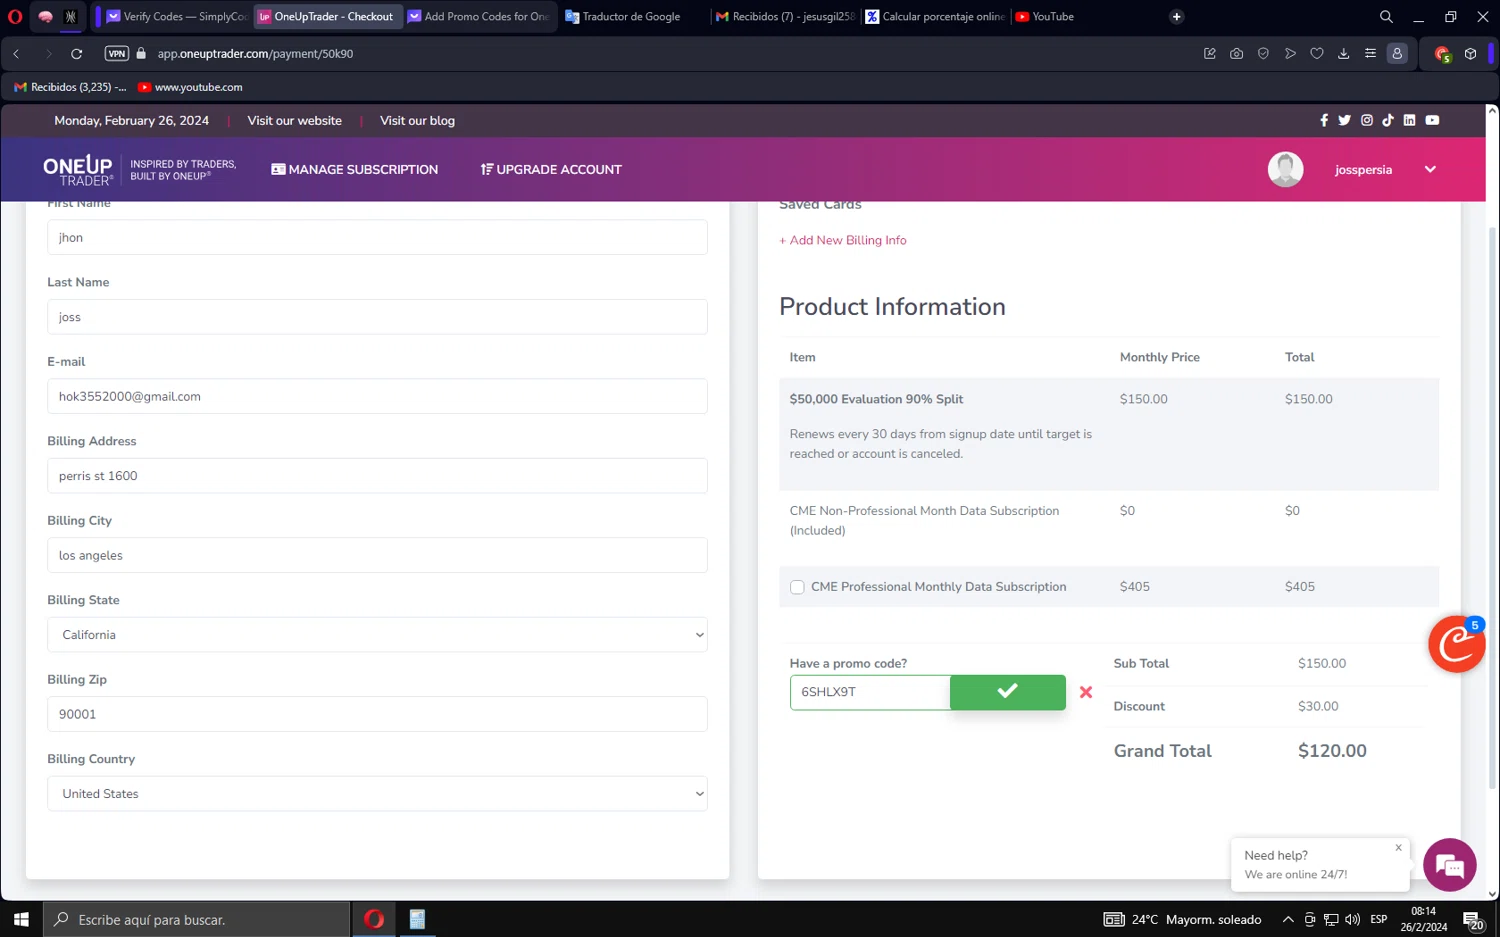Open browser downloads icon
Viewport: 1500px width, 937px height.
click(x=1344, y=54)
